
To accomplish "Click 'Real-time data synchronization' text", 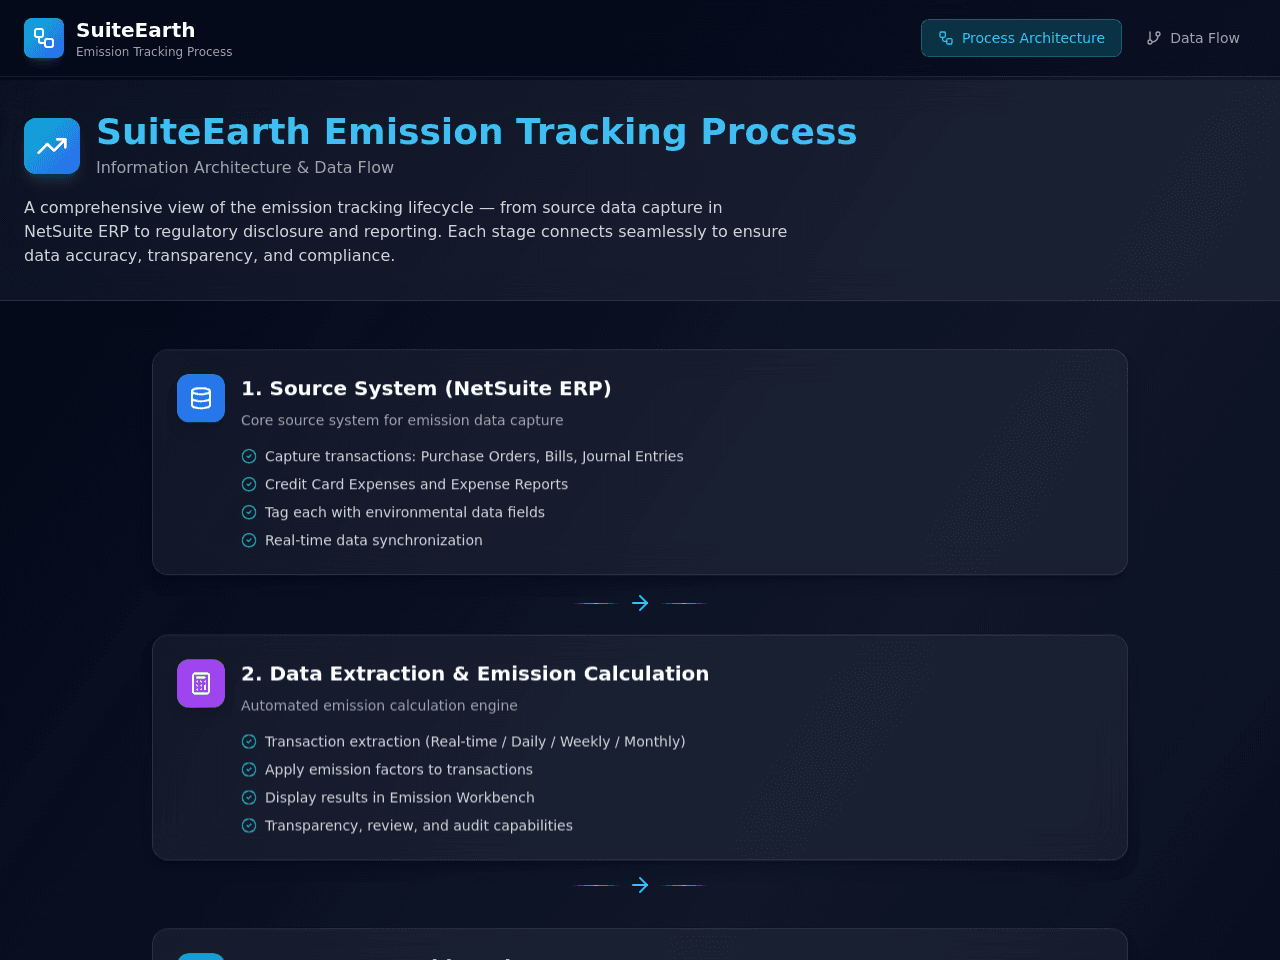I will click(x=374, y=540).
